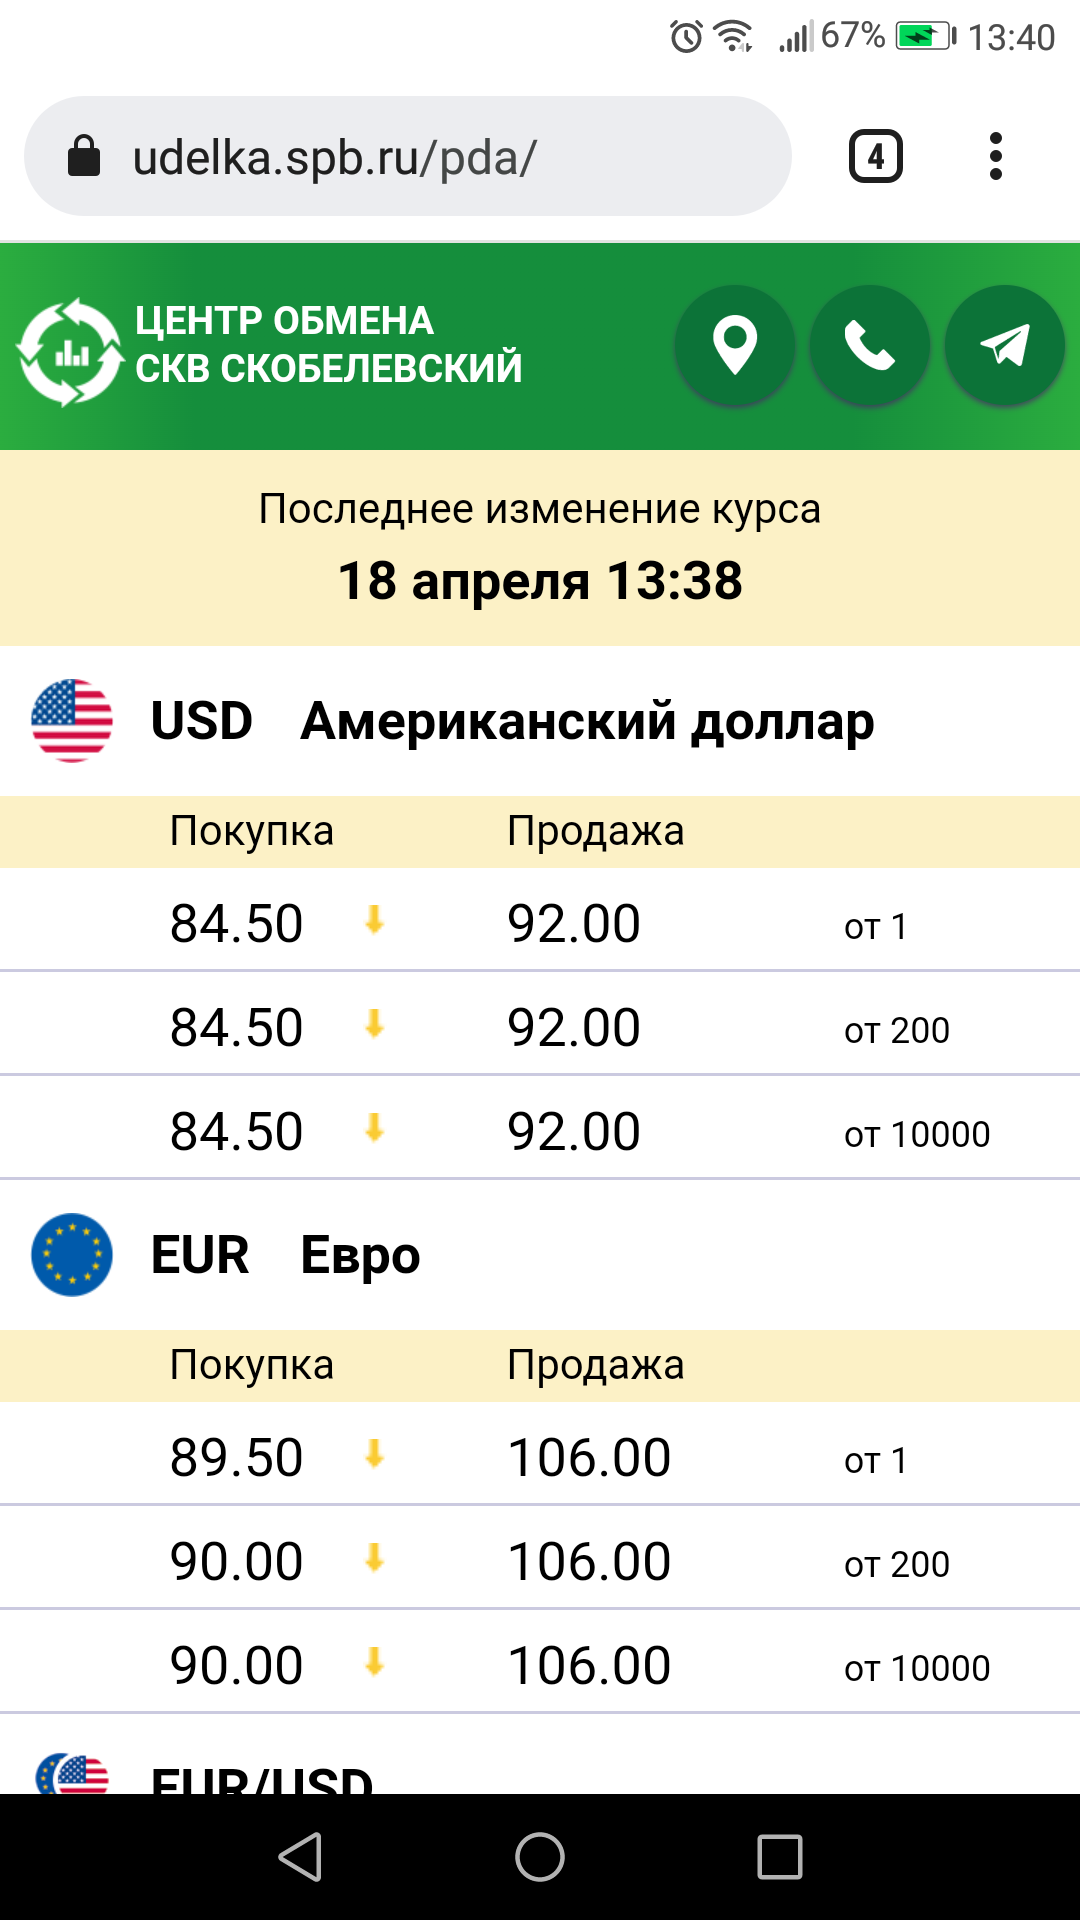Tap the exchange center logo

click(x=69, y=352)
